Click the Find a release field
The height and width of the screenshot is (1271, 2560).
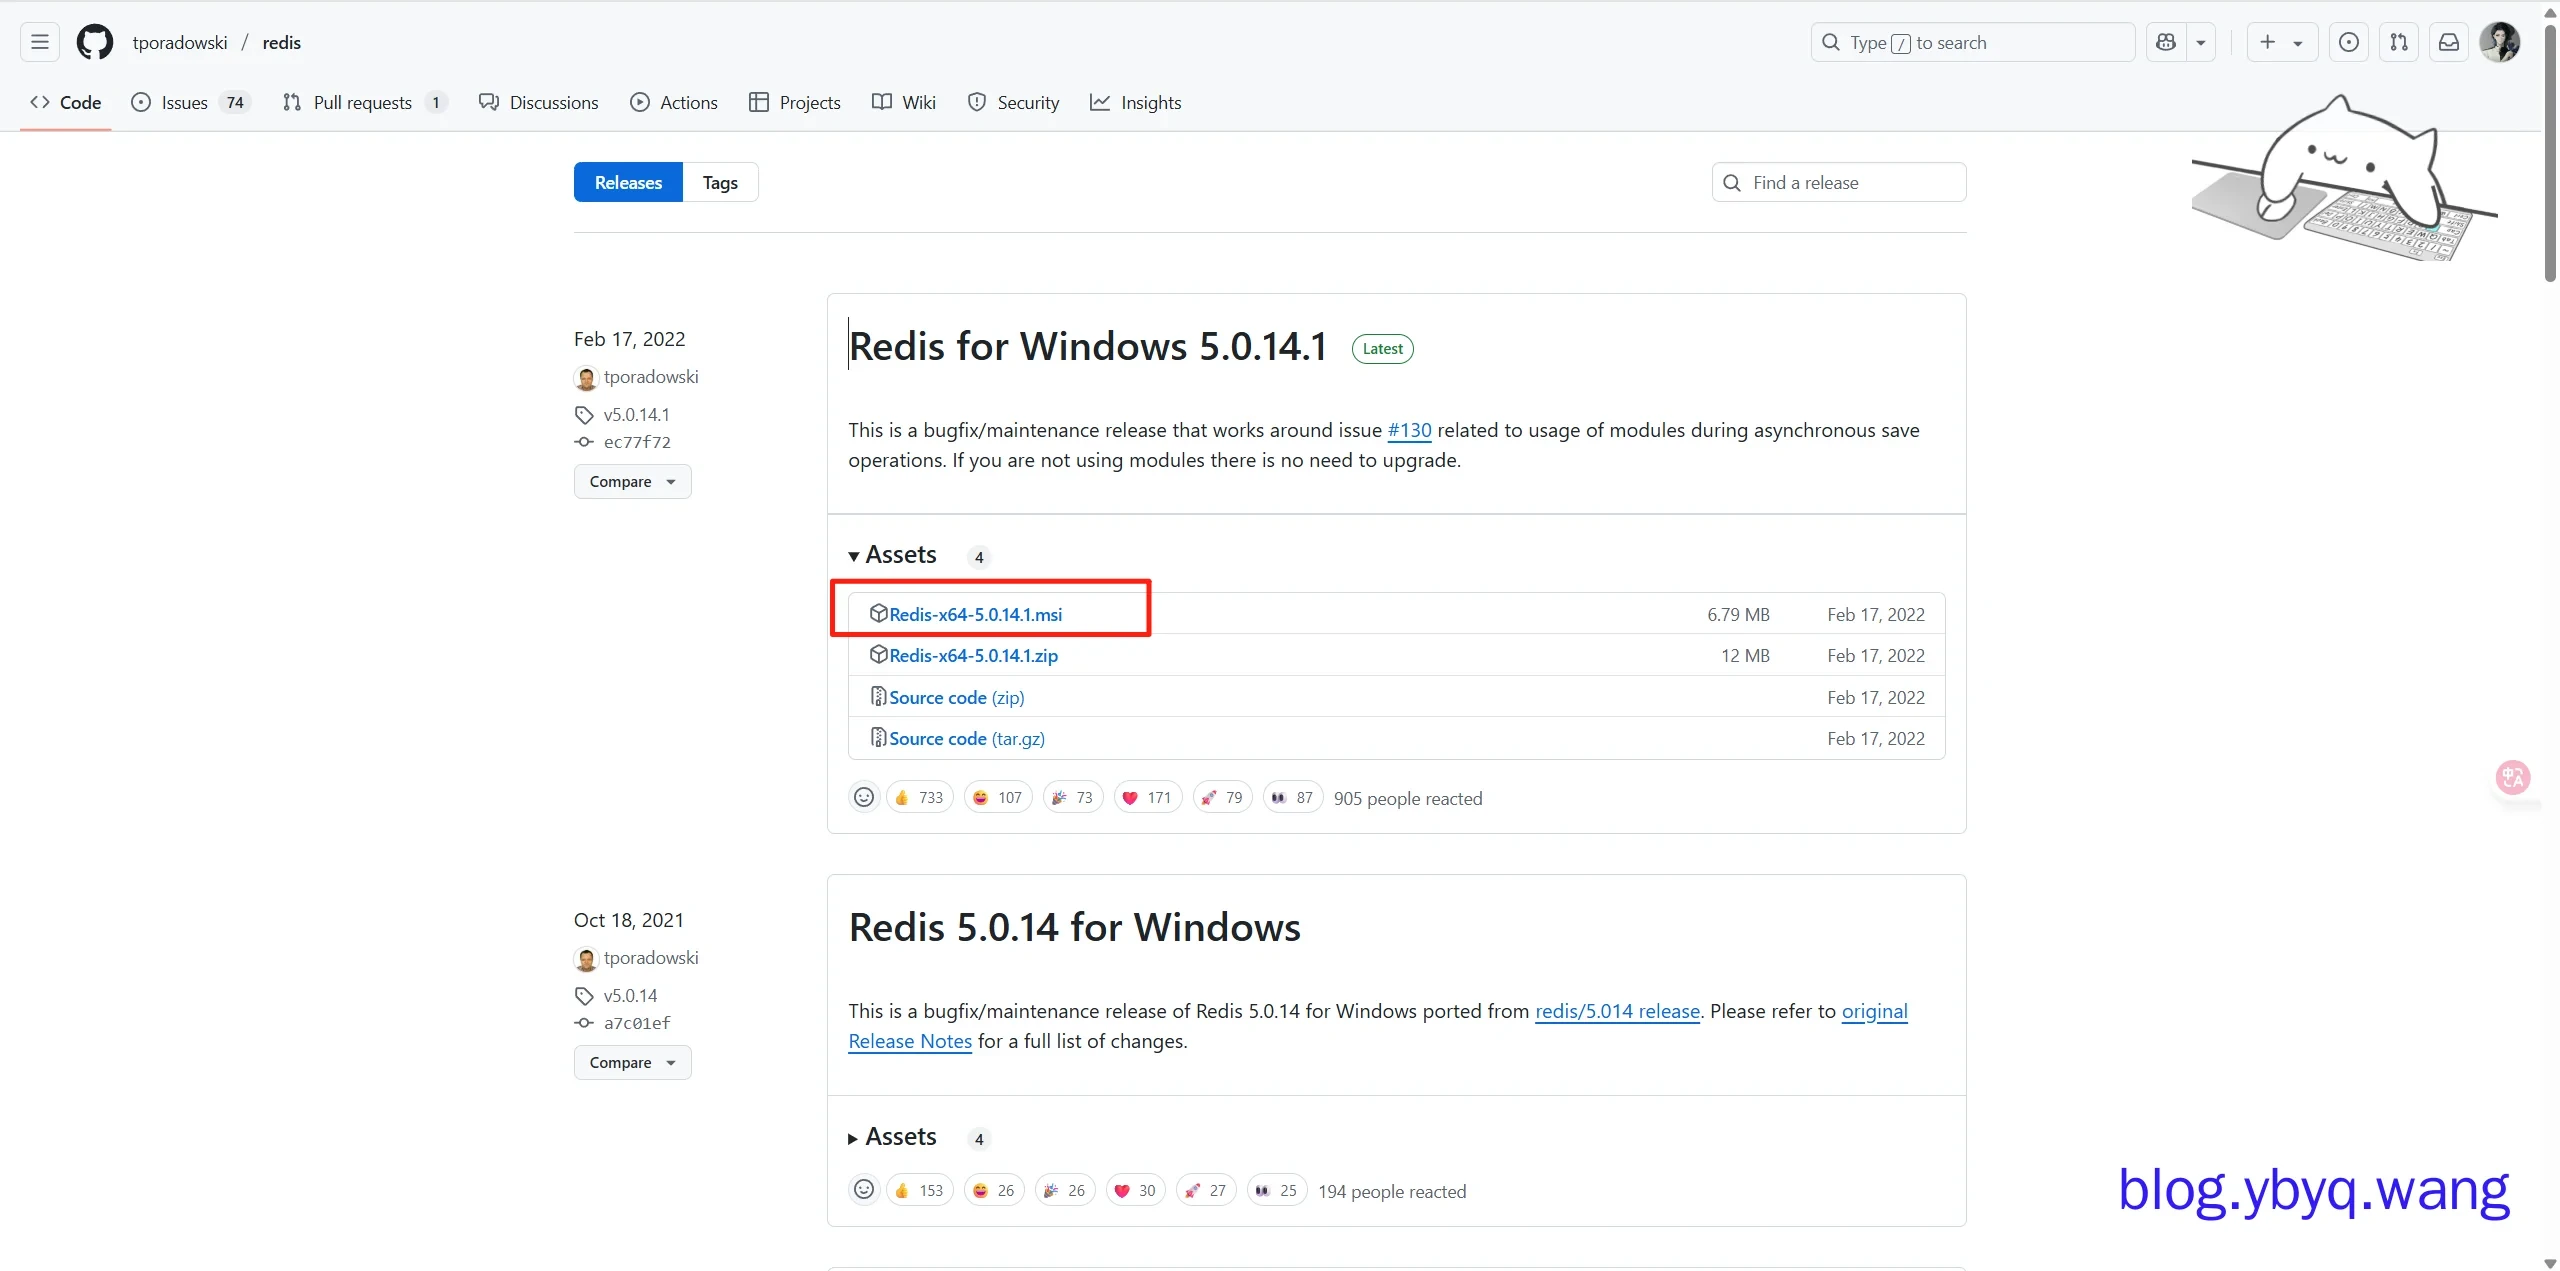pos(1839,182)
